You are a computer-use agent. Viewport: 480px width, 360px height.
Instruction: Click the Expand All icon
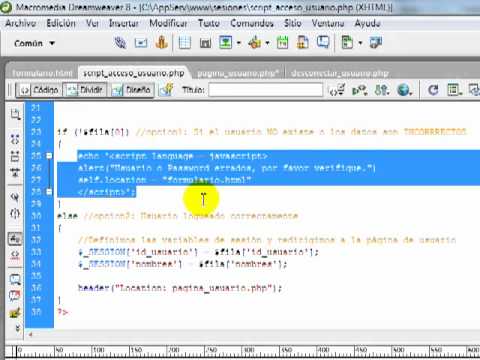(x=15, y=173)
